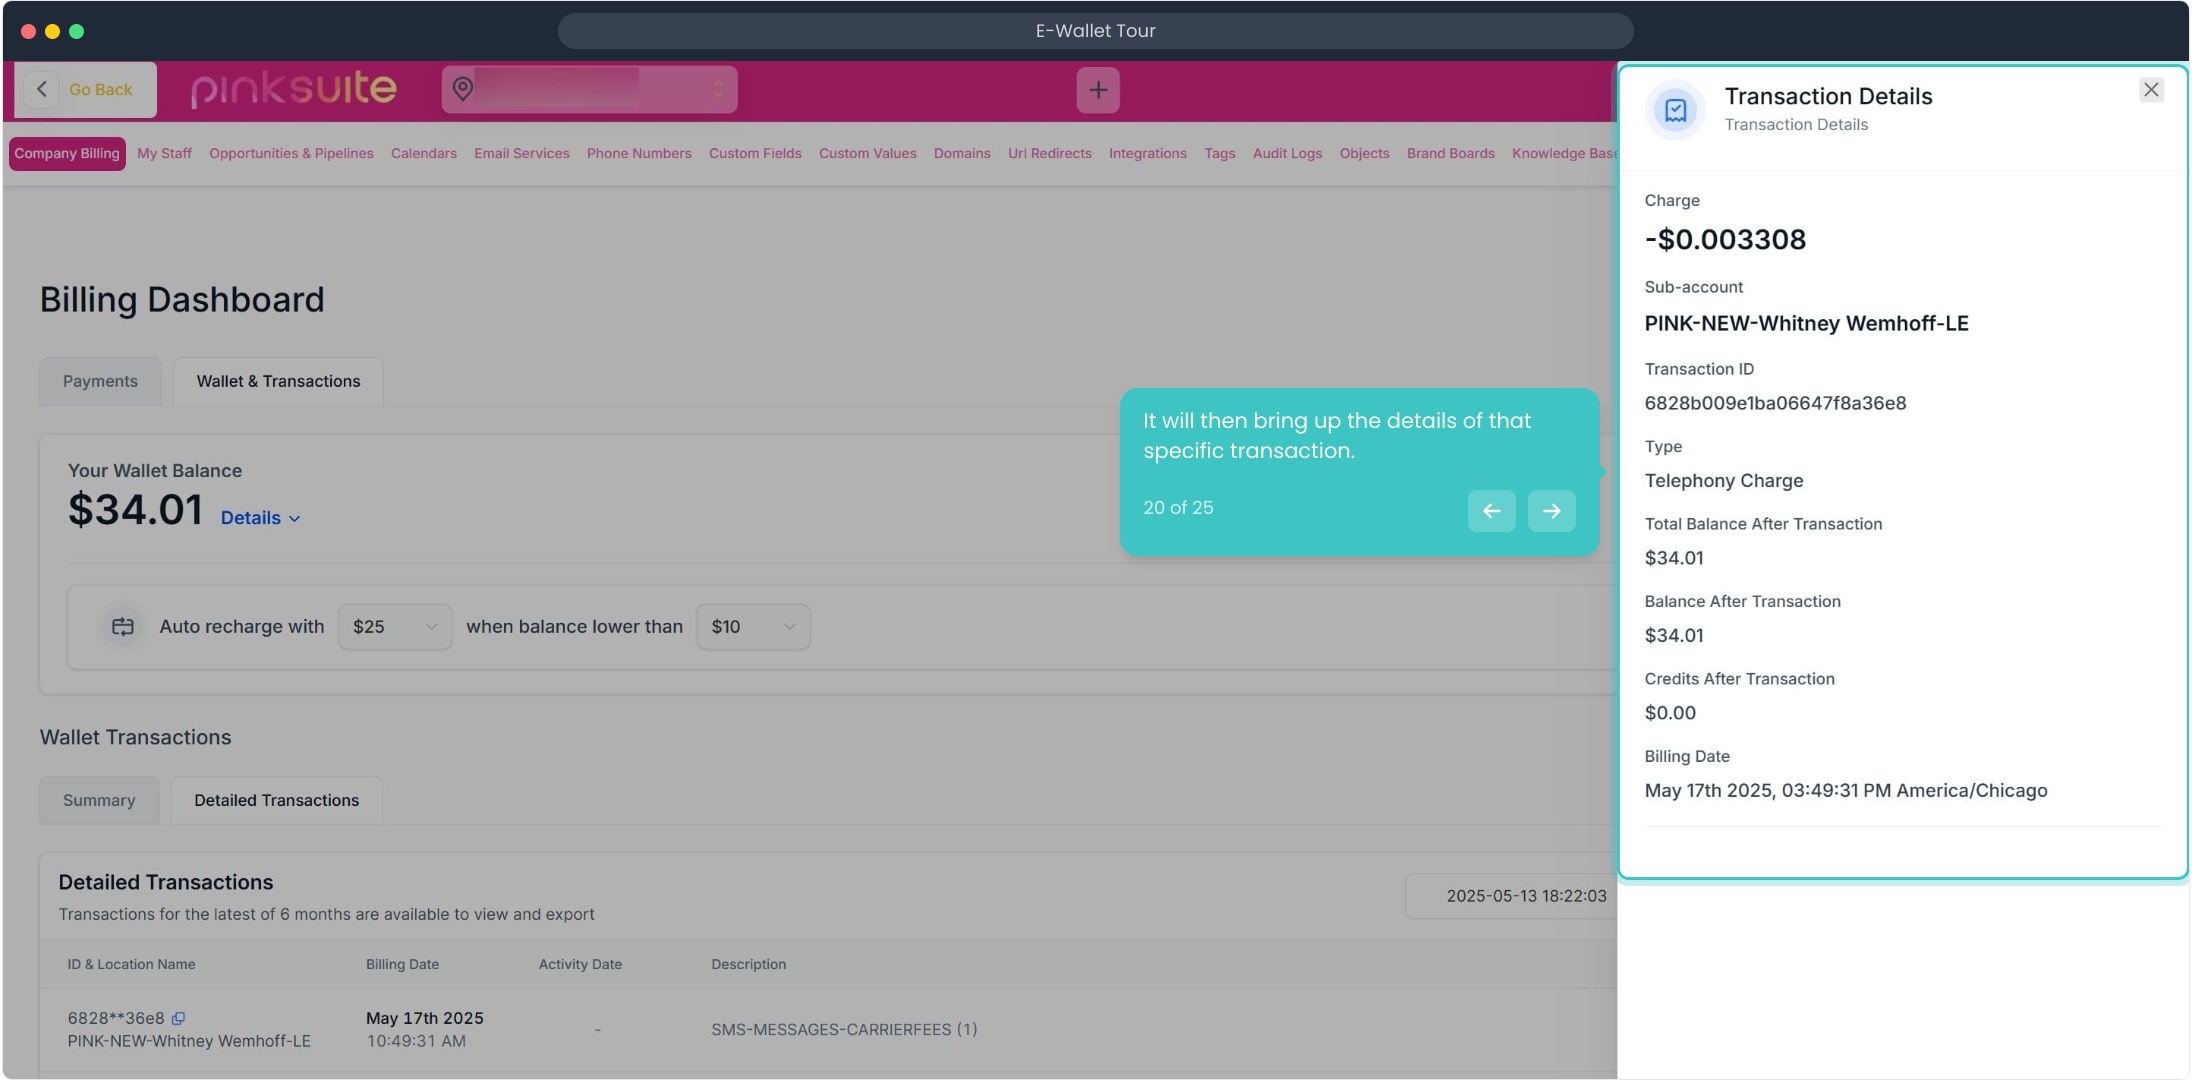Select Wallet & Transactions tab
2192x1080 pixels.
tap(278, 381)
